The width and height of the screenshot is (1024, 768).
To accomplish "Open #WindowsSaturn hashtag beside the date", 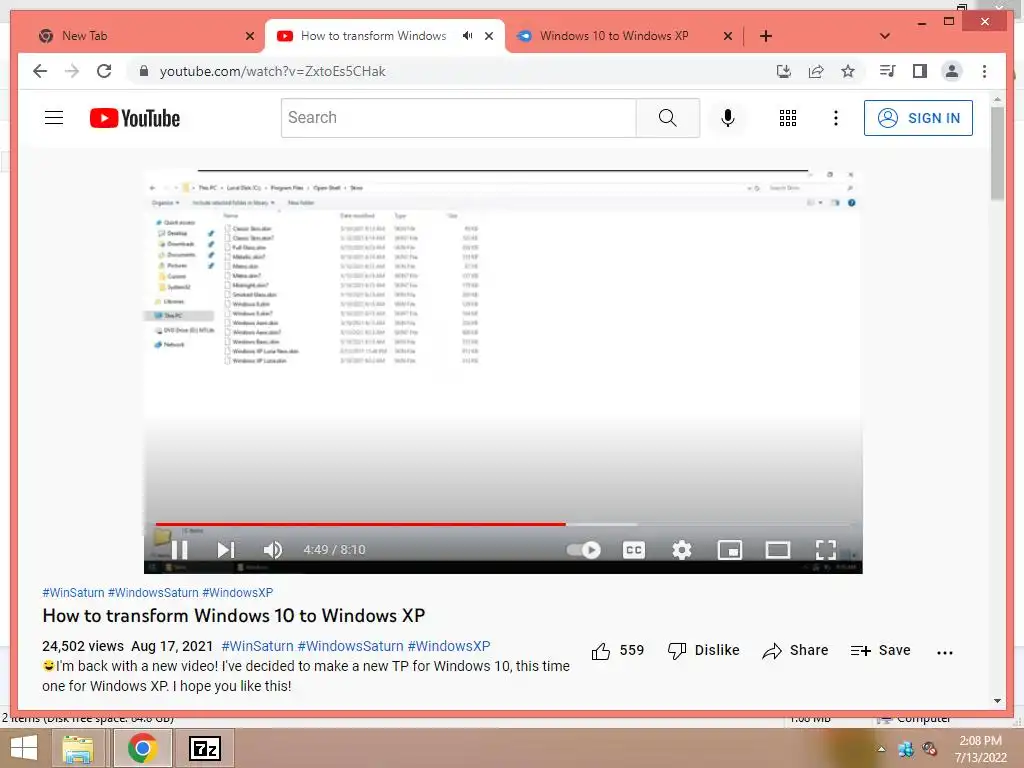I will point(351,647).
